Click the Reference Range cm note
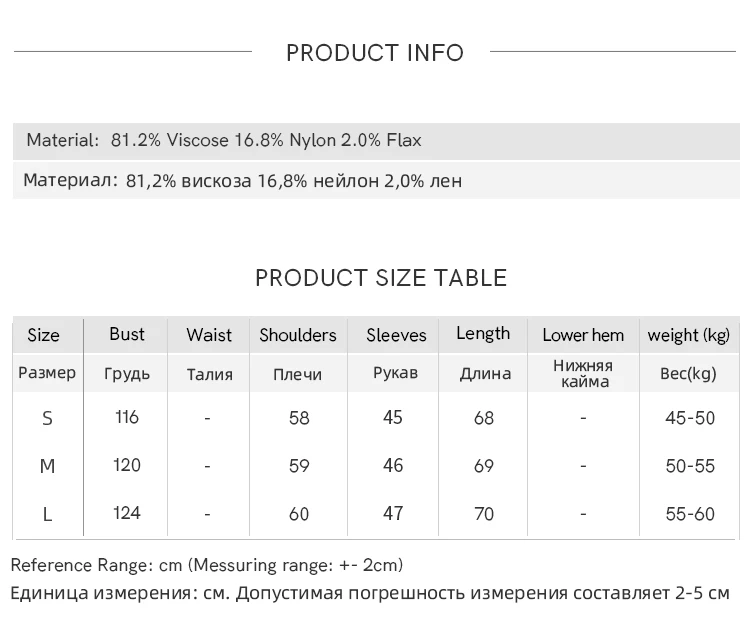The height and width of the screenshot is (630, 750). (207, 565)
